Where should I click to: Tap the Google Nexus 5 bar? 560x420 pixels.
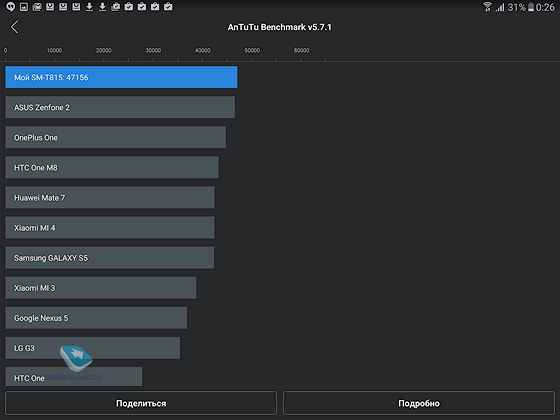pyautogui.click(x=96, y=318)
